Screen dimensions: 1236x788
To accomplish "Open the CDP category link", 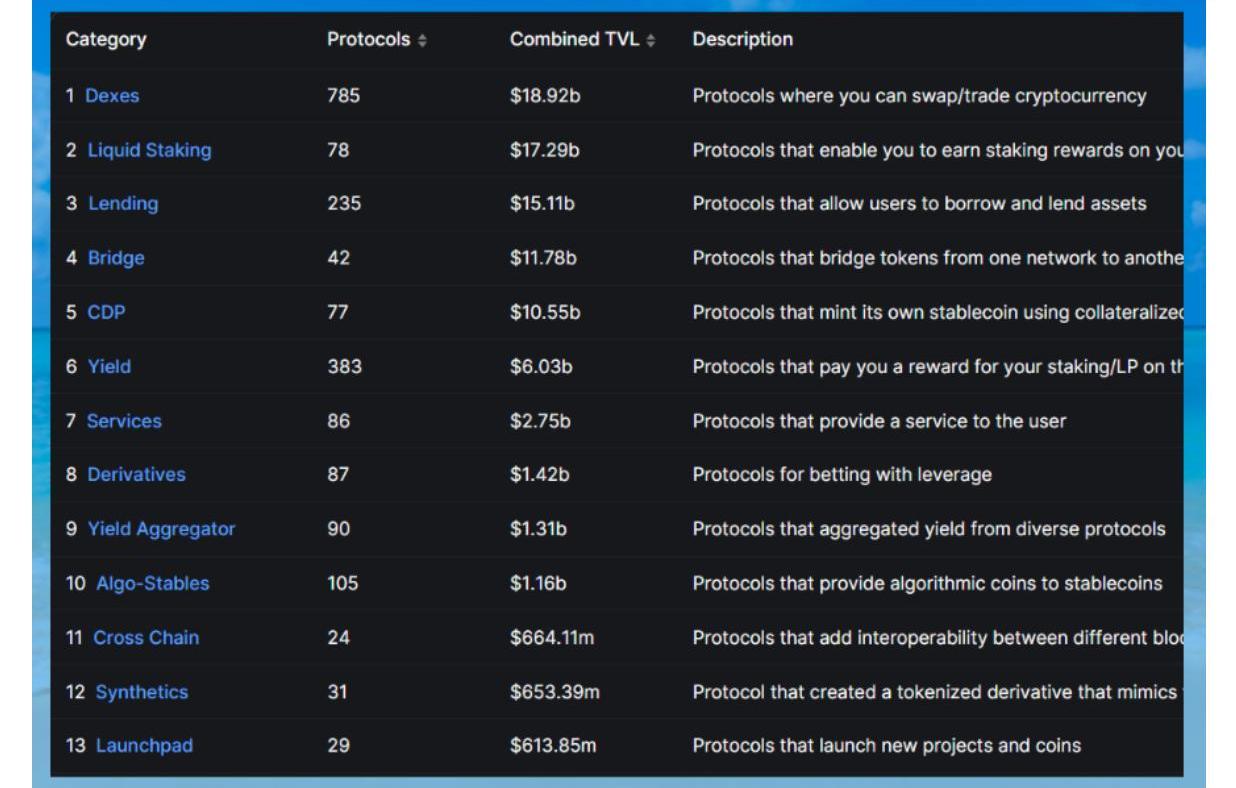I will 106,312.
